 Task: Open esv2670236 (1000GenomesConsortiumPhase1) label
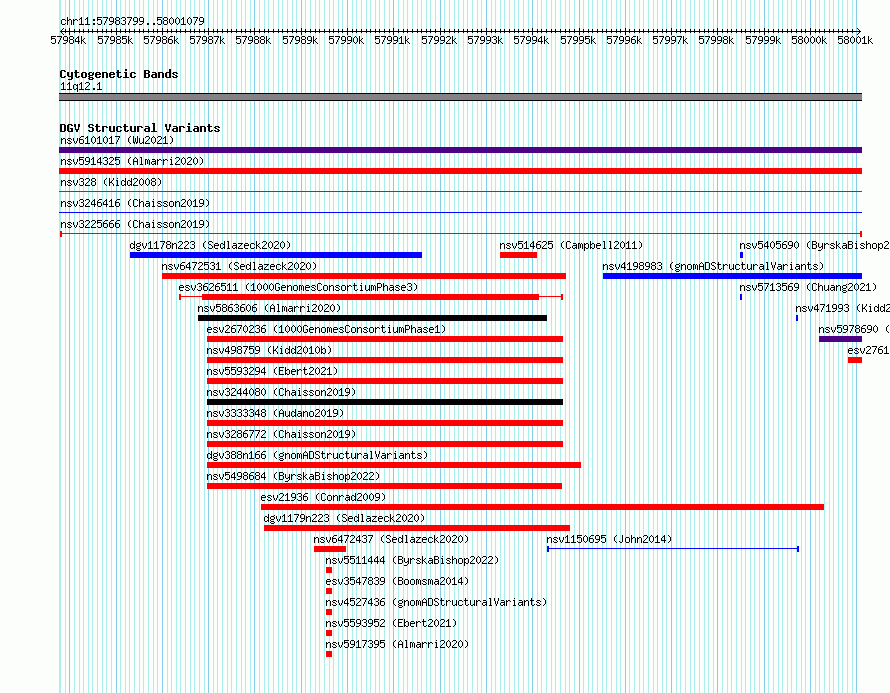pos(326,329)
